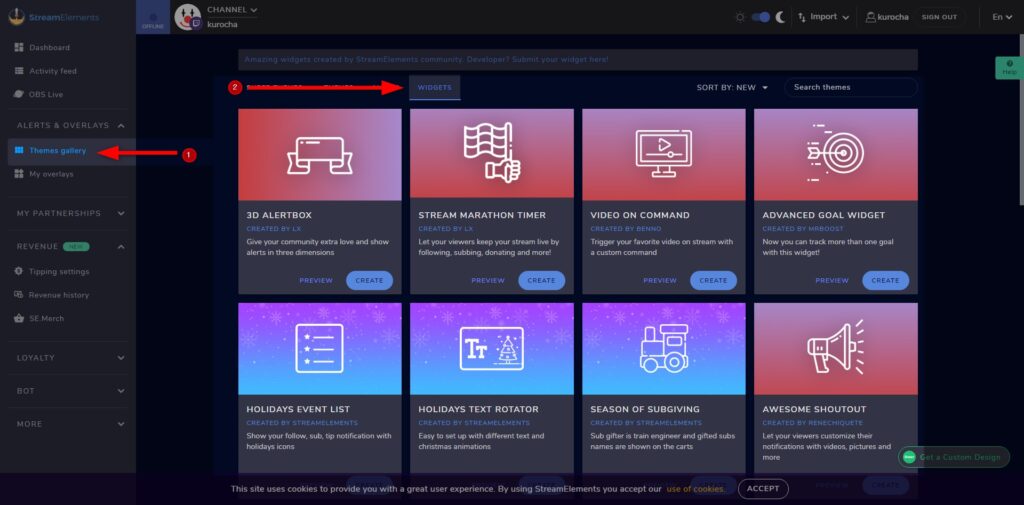Click the Video On Command thumbnail

[664, 154]
